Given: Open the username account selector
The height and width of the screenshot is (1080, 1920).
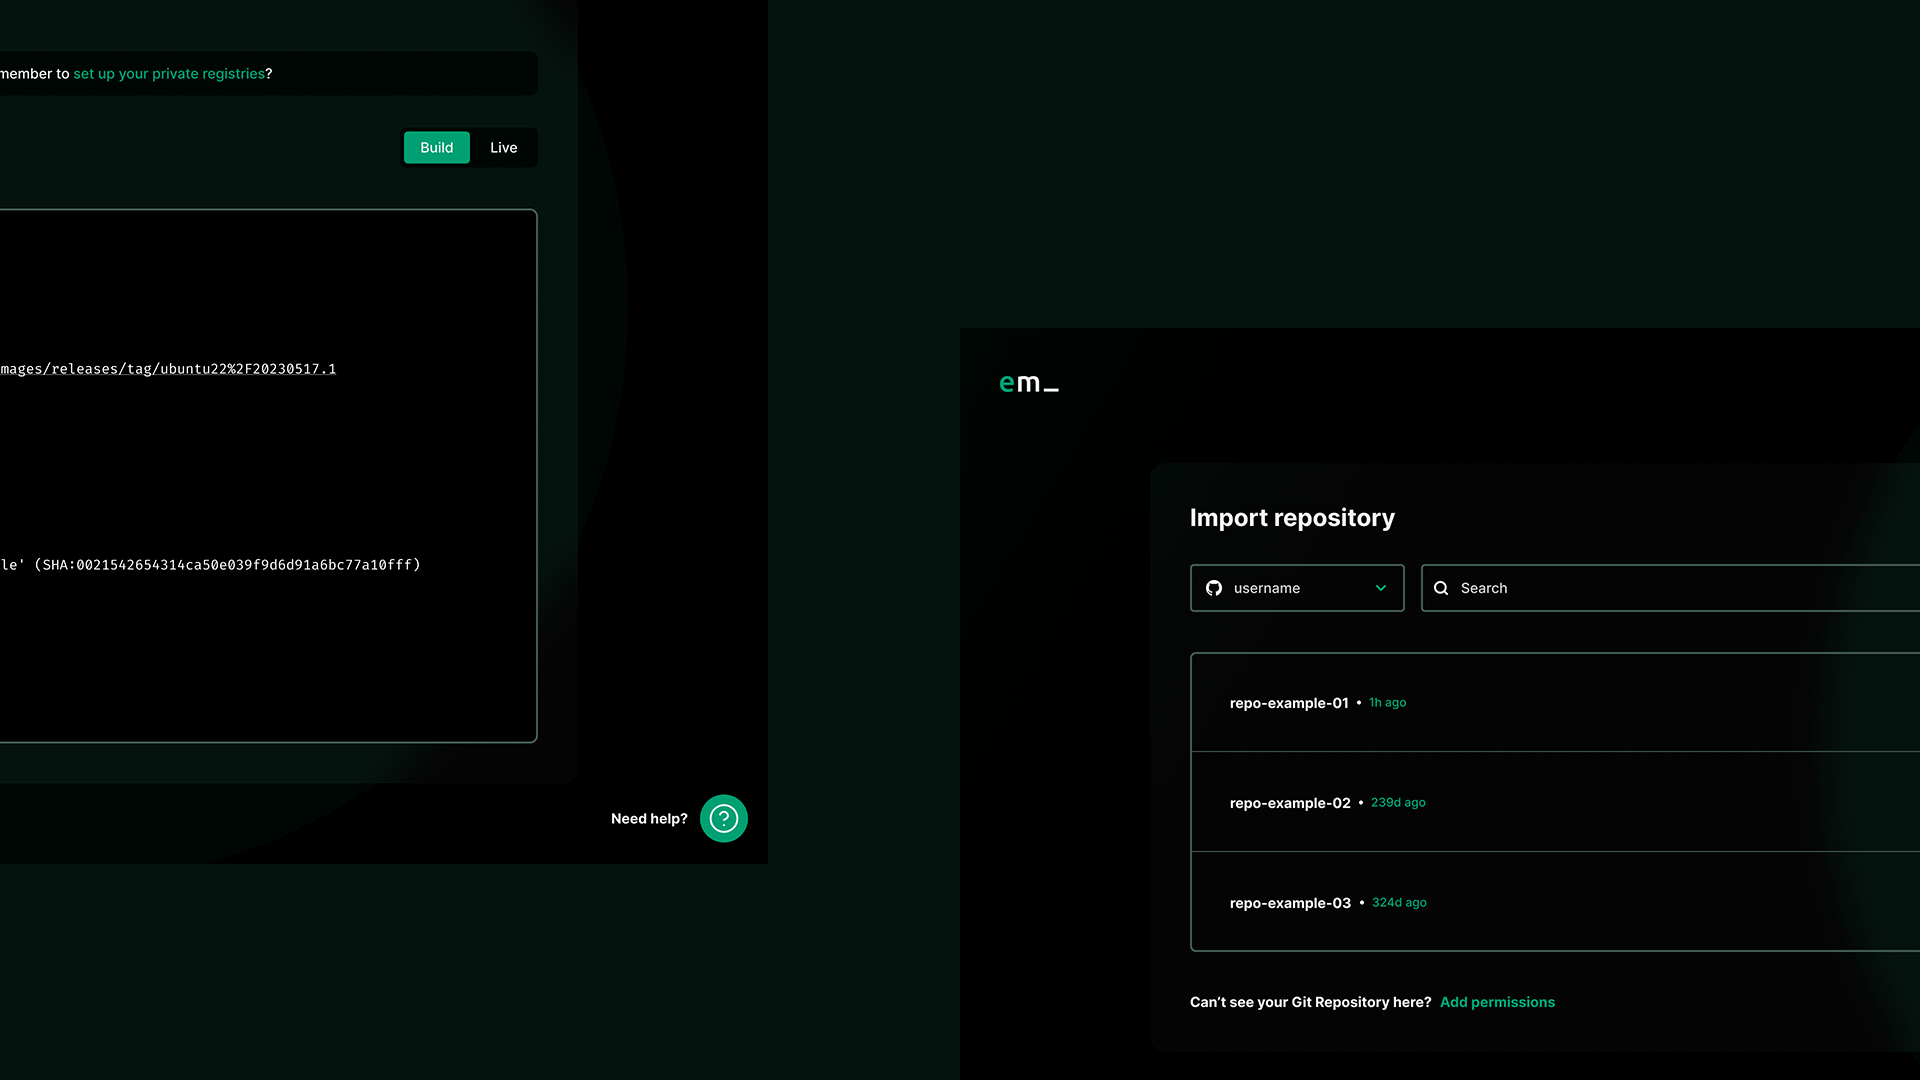Looking at the screenshot, I should coord(1280,588).
